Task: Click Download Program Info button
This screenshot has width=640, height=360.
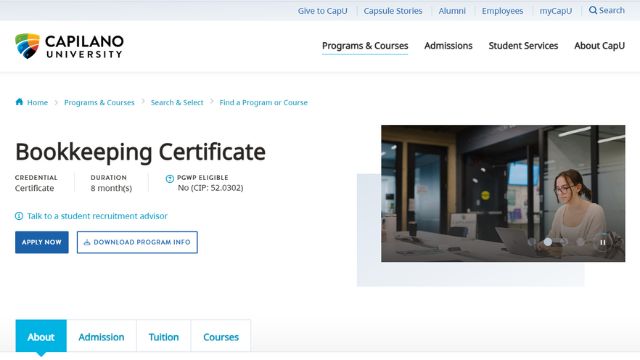Action: [137, 242]
